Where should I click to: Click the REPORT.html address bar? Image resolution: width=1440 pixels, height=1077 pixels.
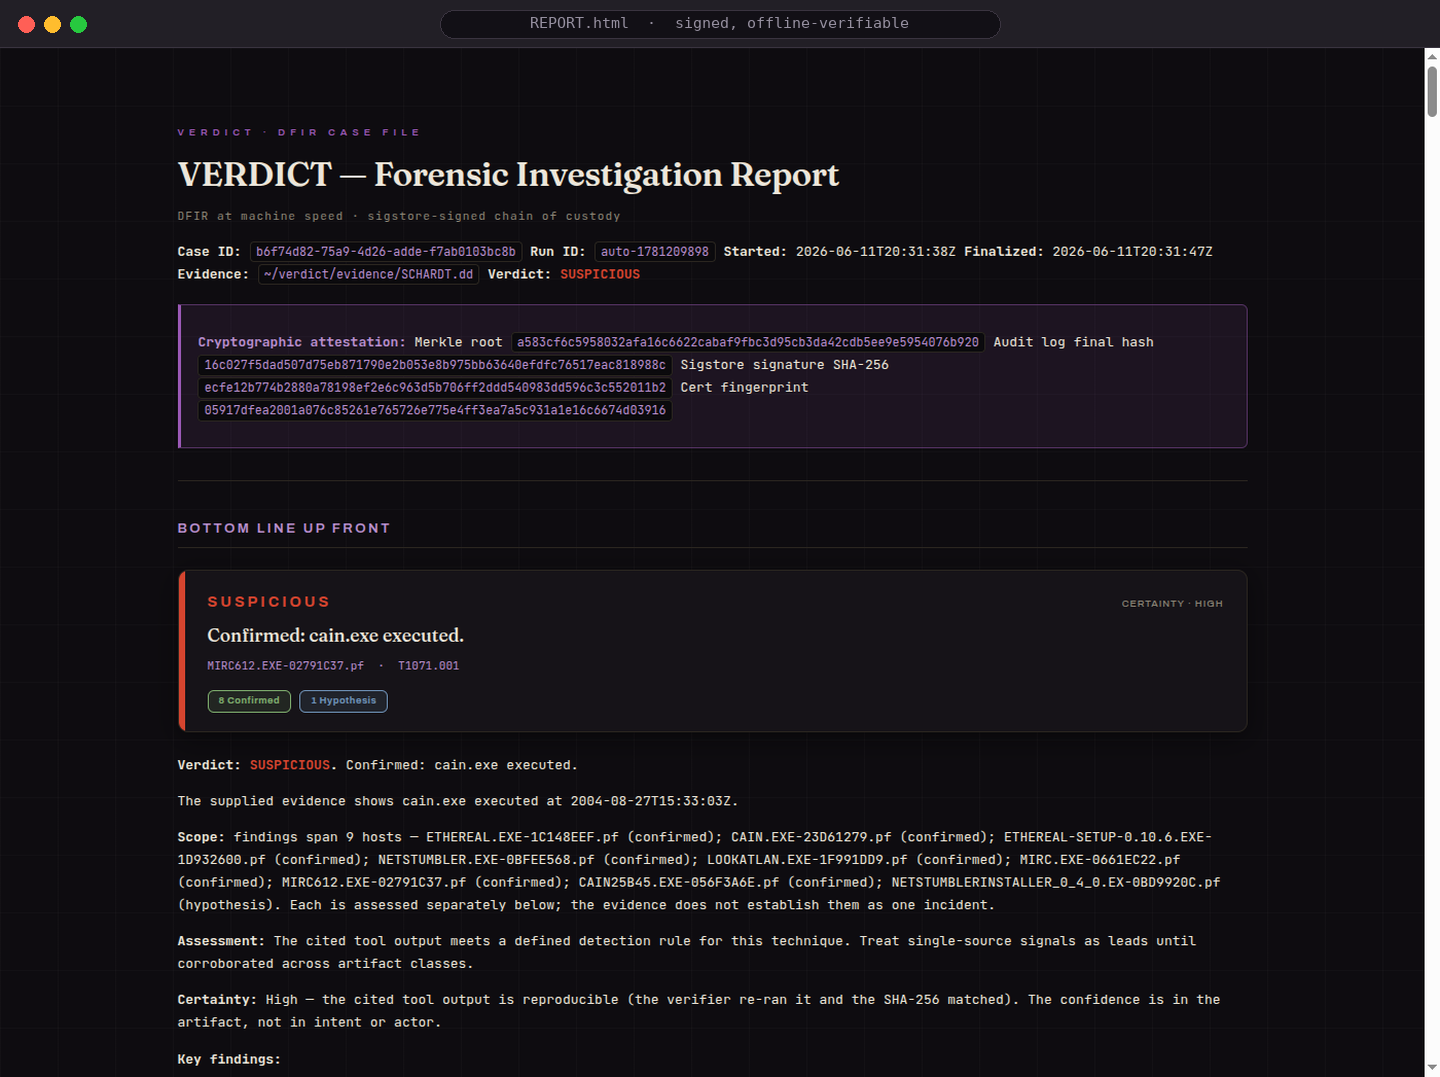720,24
